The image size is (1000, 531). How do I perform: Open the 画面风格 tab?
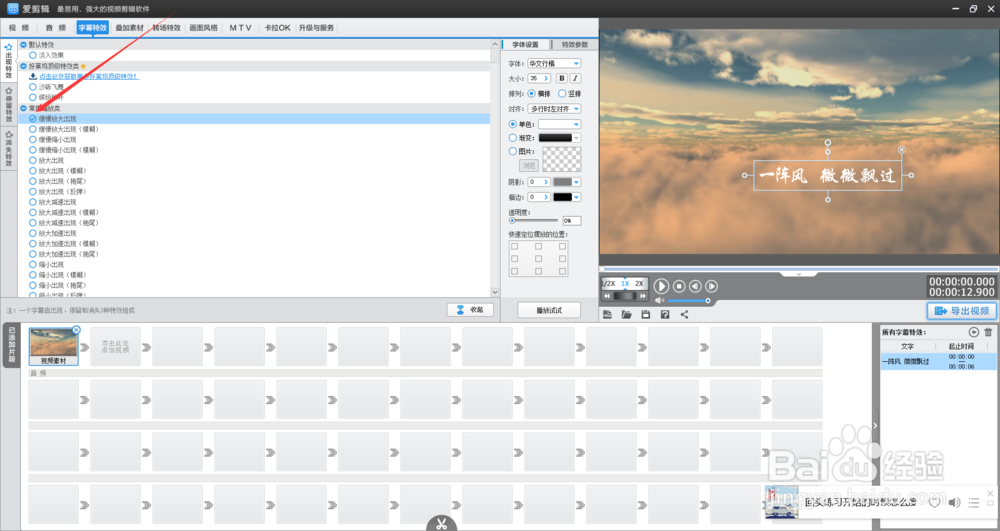203,28
